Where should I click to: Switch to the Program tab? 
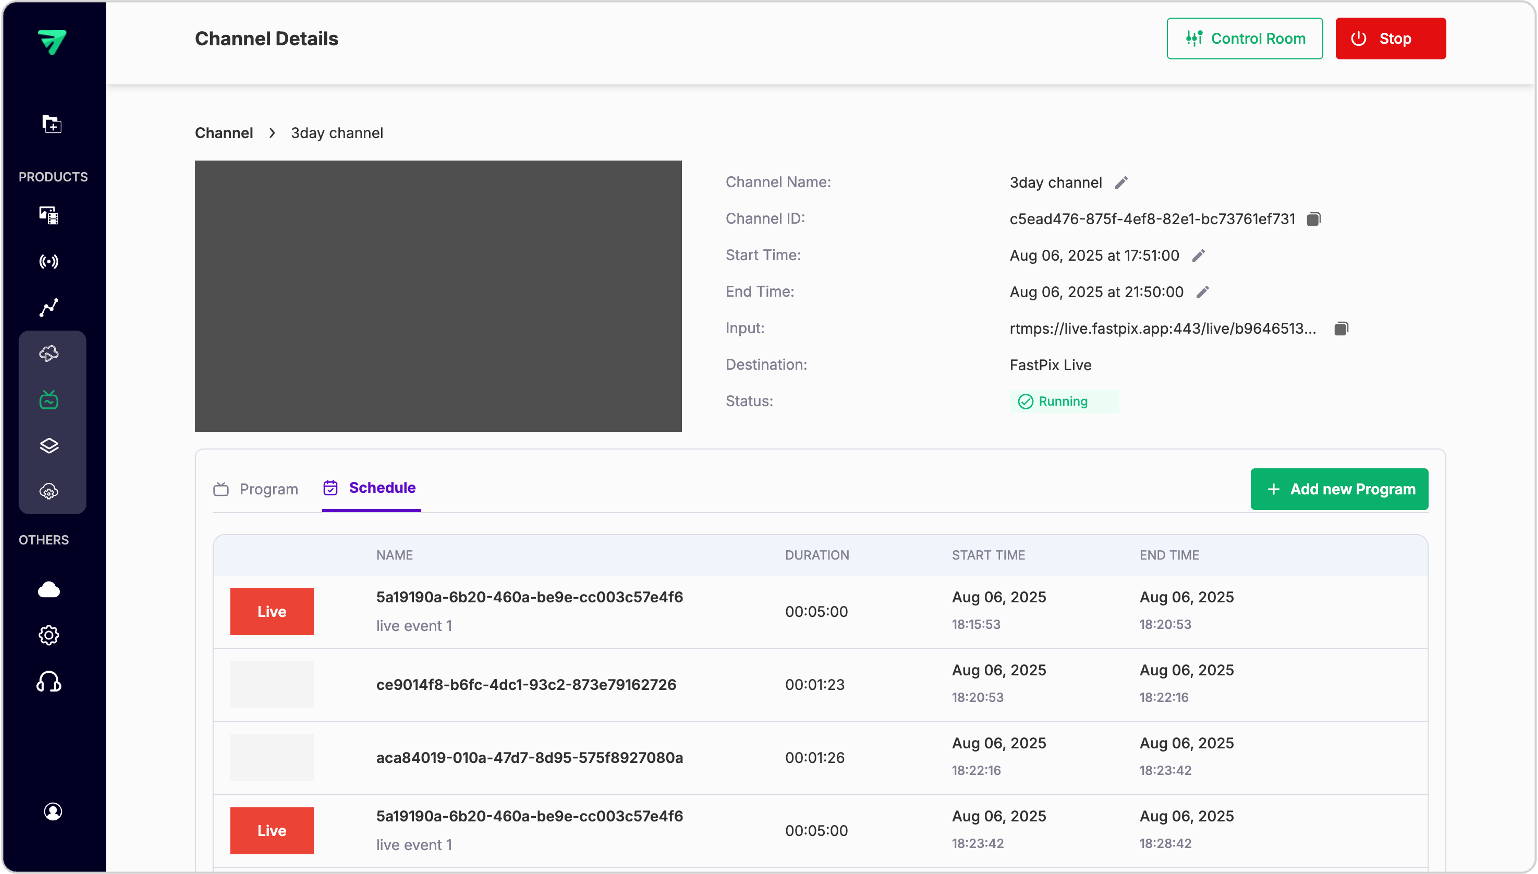(x=256, y=489)
